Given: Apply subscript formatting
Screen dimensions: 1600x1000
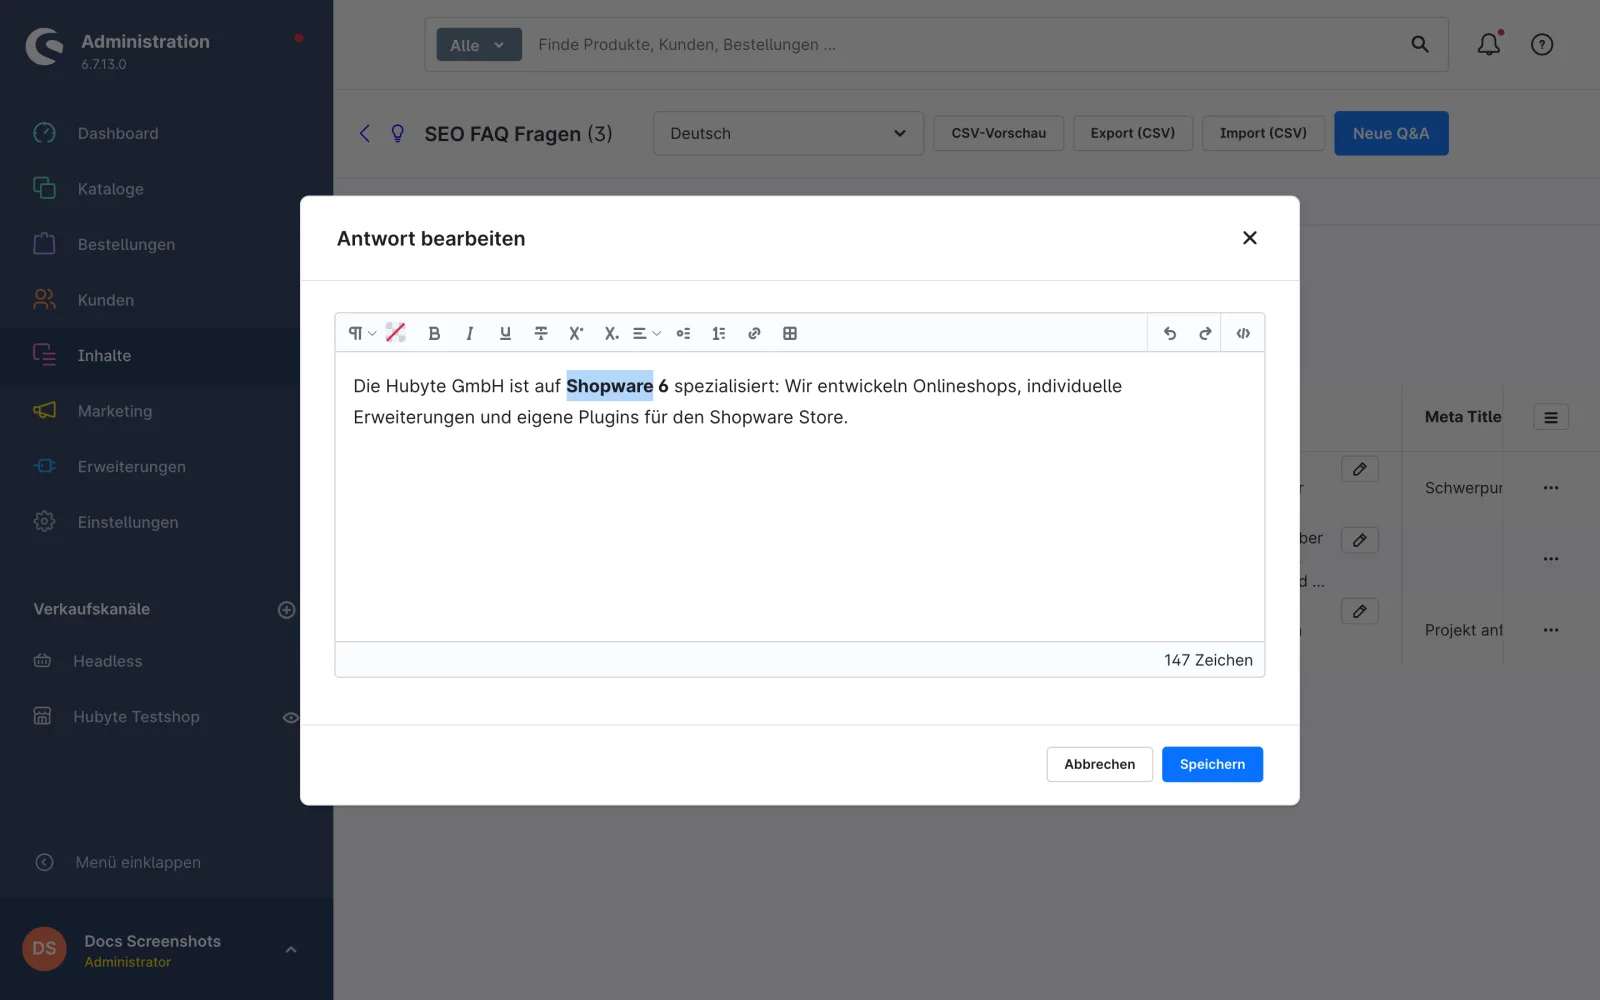Looking at the screenshot, I should click(x=611, y=333).
